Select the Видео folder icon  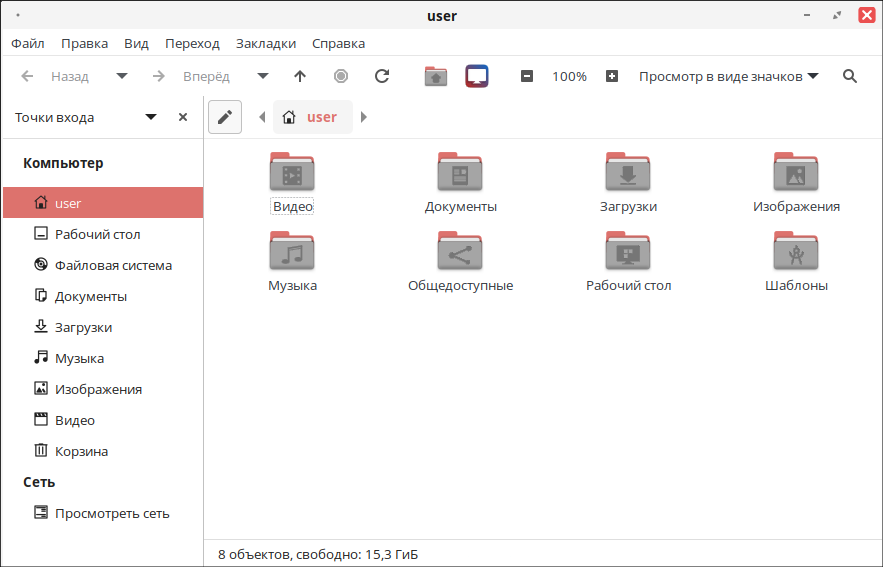coord(292,172)
